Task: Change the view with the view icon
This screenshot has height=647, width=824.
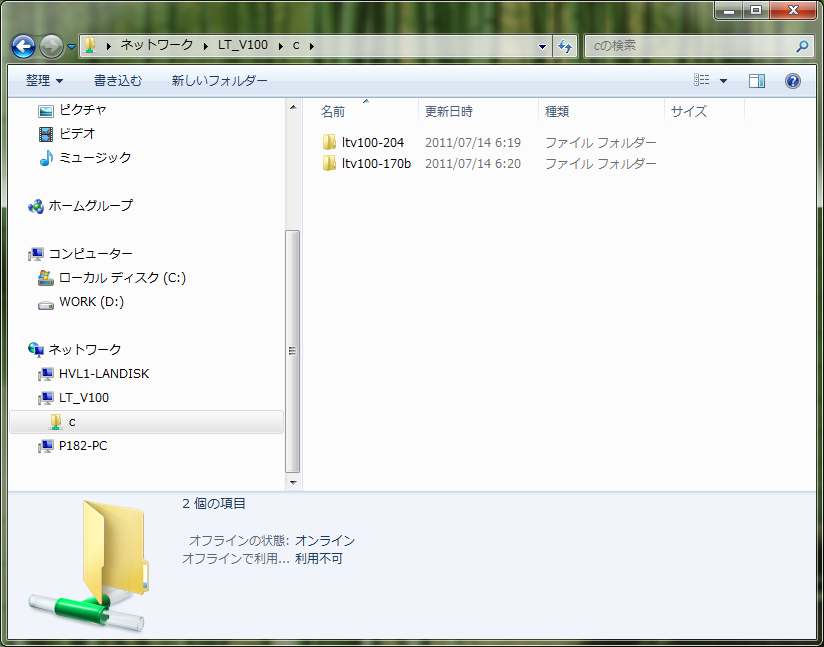Action: tap(702, 80)
